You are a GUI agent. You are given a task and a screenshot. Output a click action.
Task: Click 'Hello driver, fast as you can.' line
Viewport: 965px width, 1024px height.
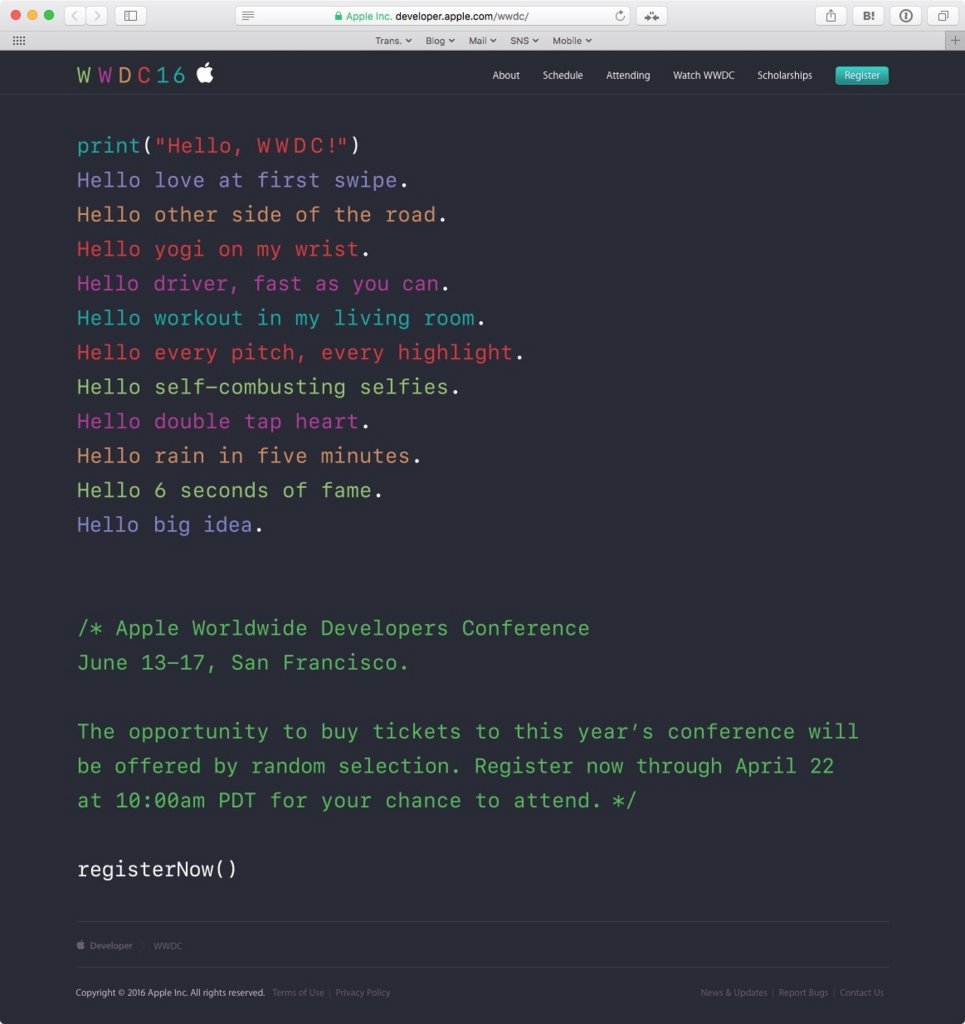(263, 284)
